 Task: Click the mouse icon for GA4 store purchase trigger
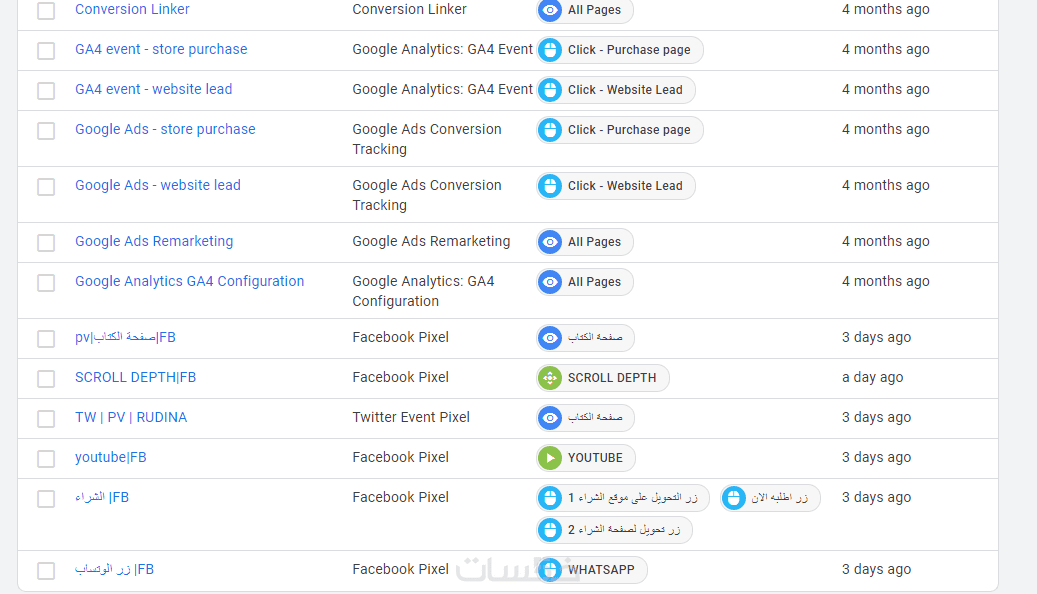point(550,50)
